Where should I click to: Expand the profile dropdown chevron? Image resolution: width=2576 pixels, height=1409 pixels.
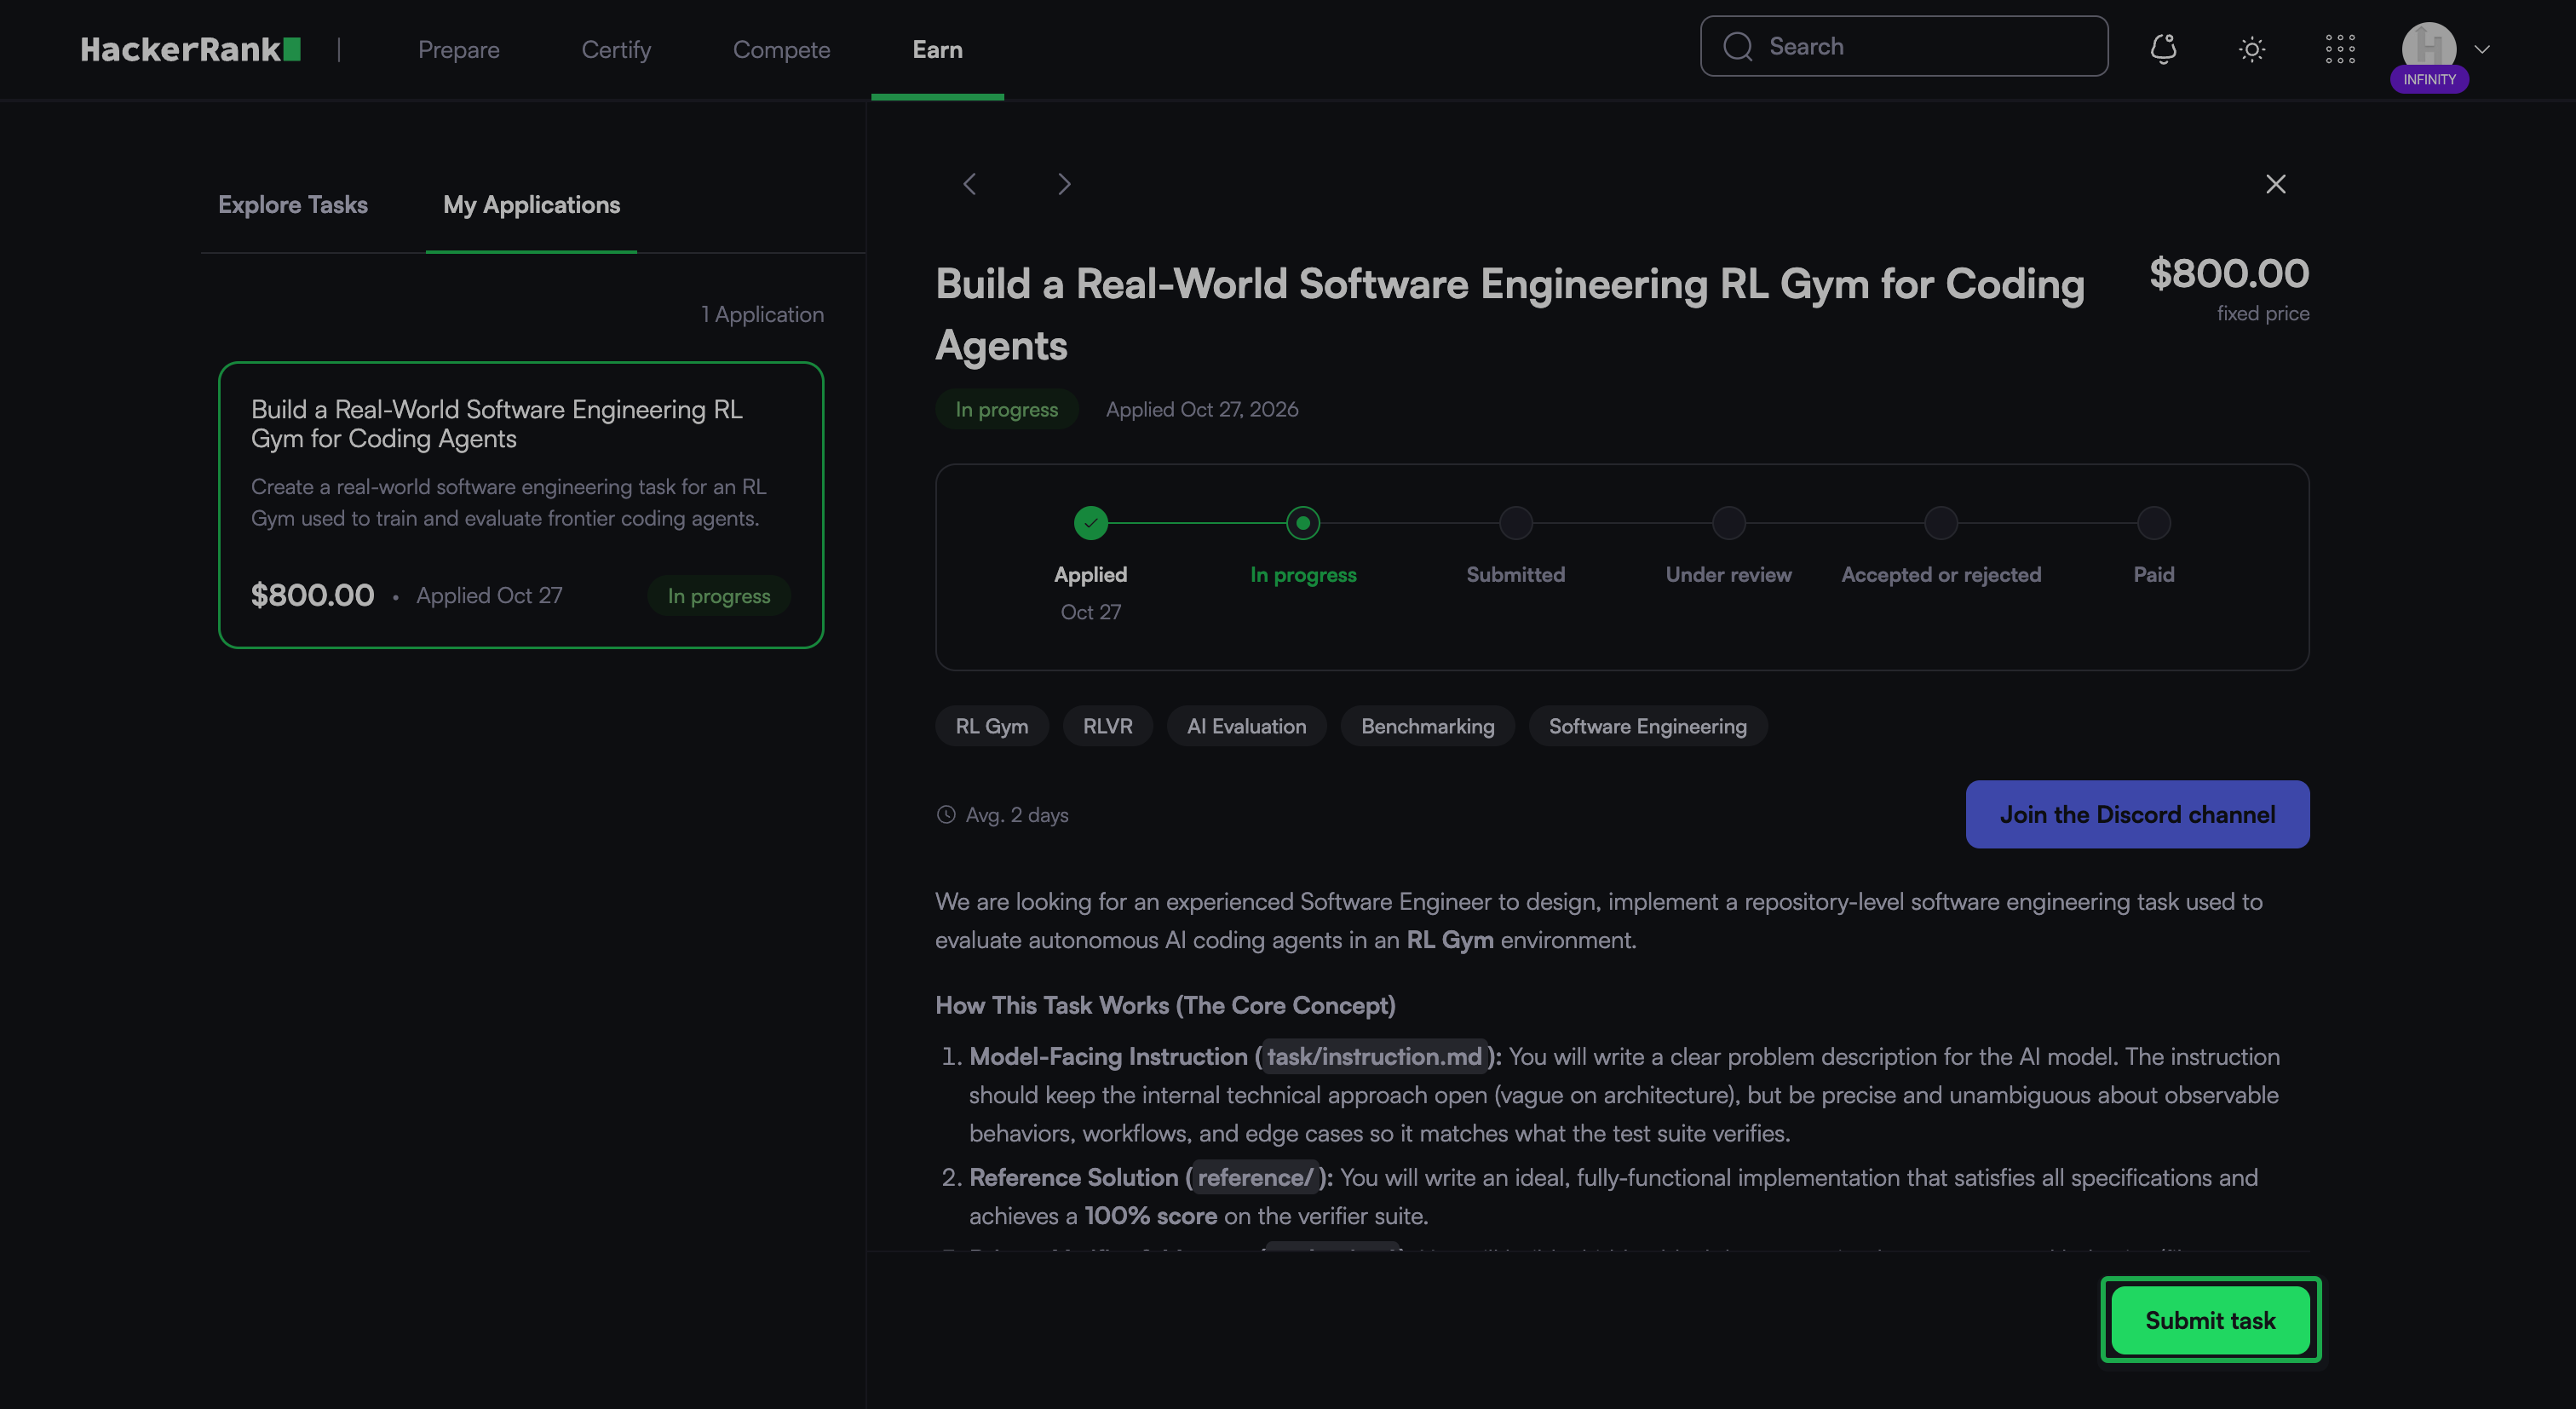2482,49
